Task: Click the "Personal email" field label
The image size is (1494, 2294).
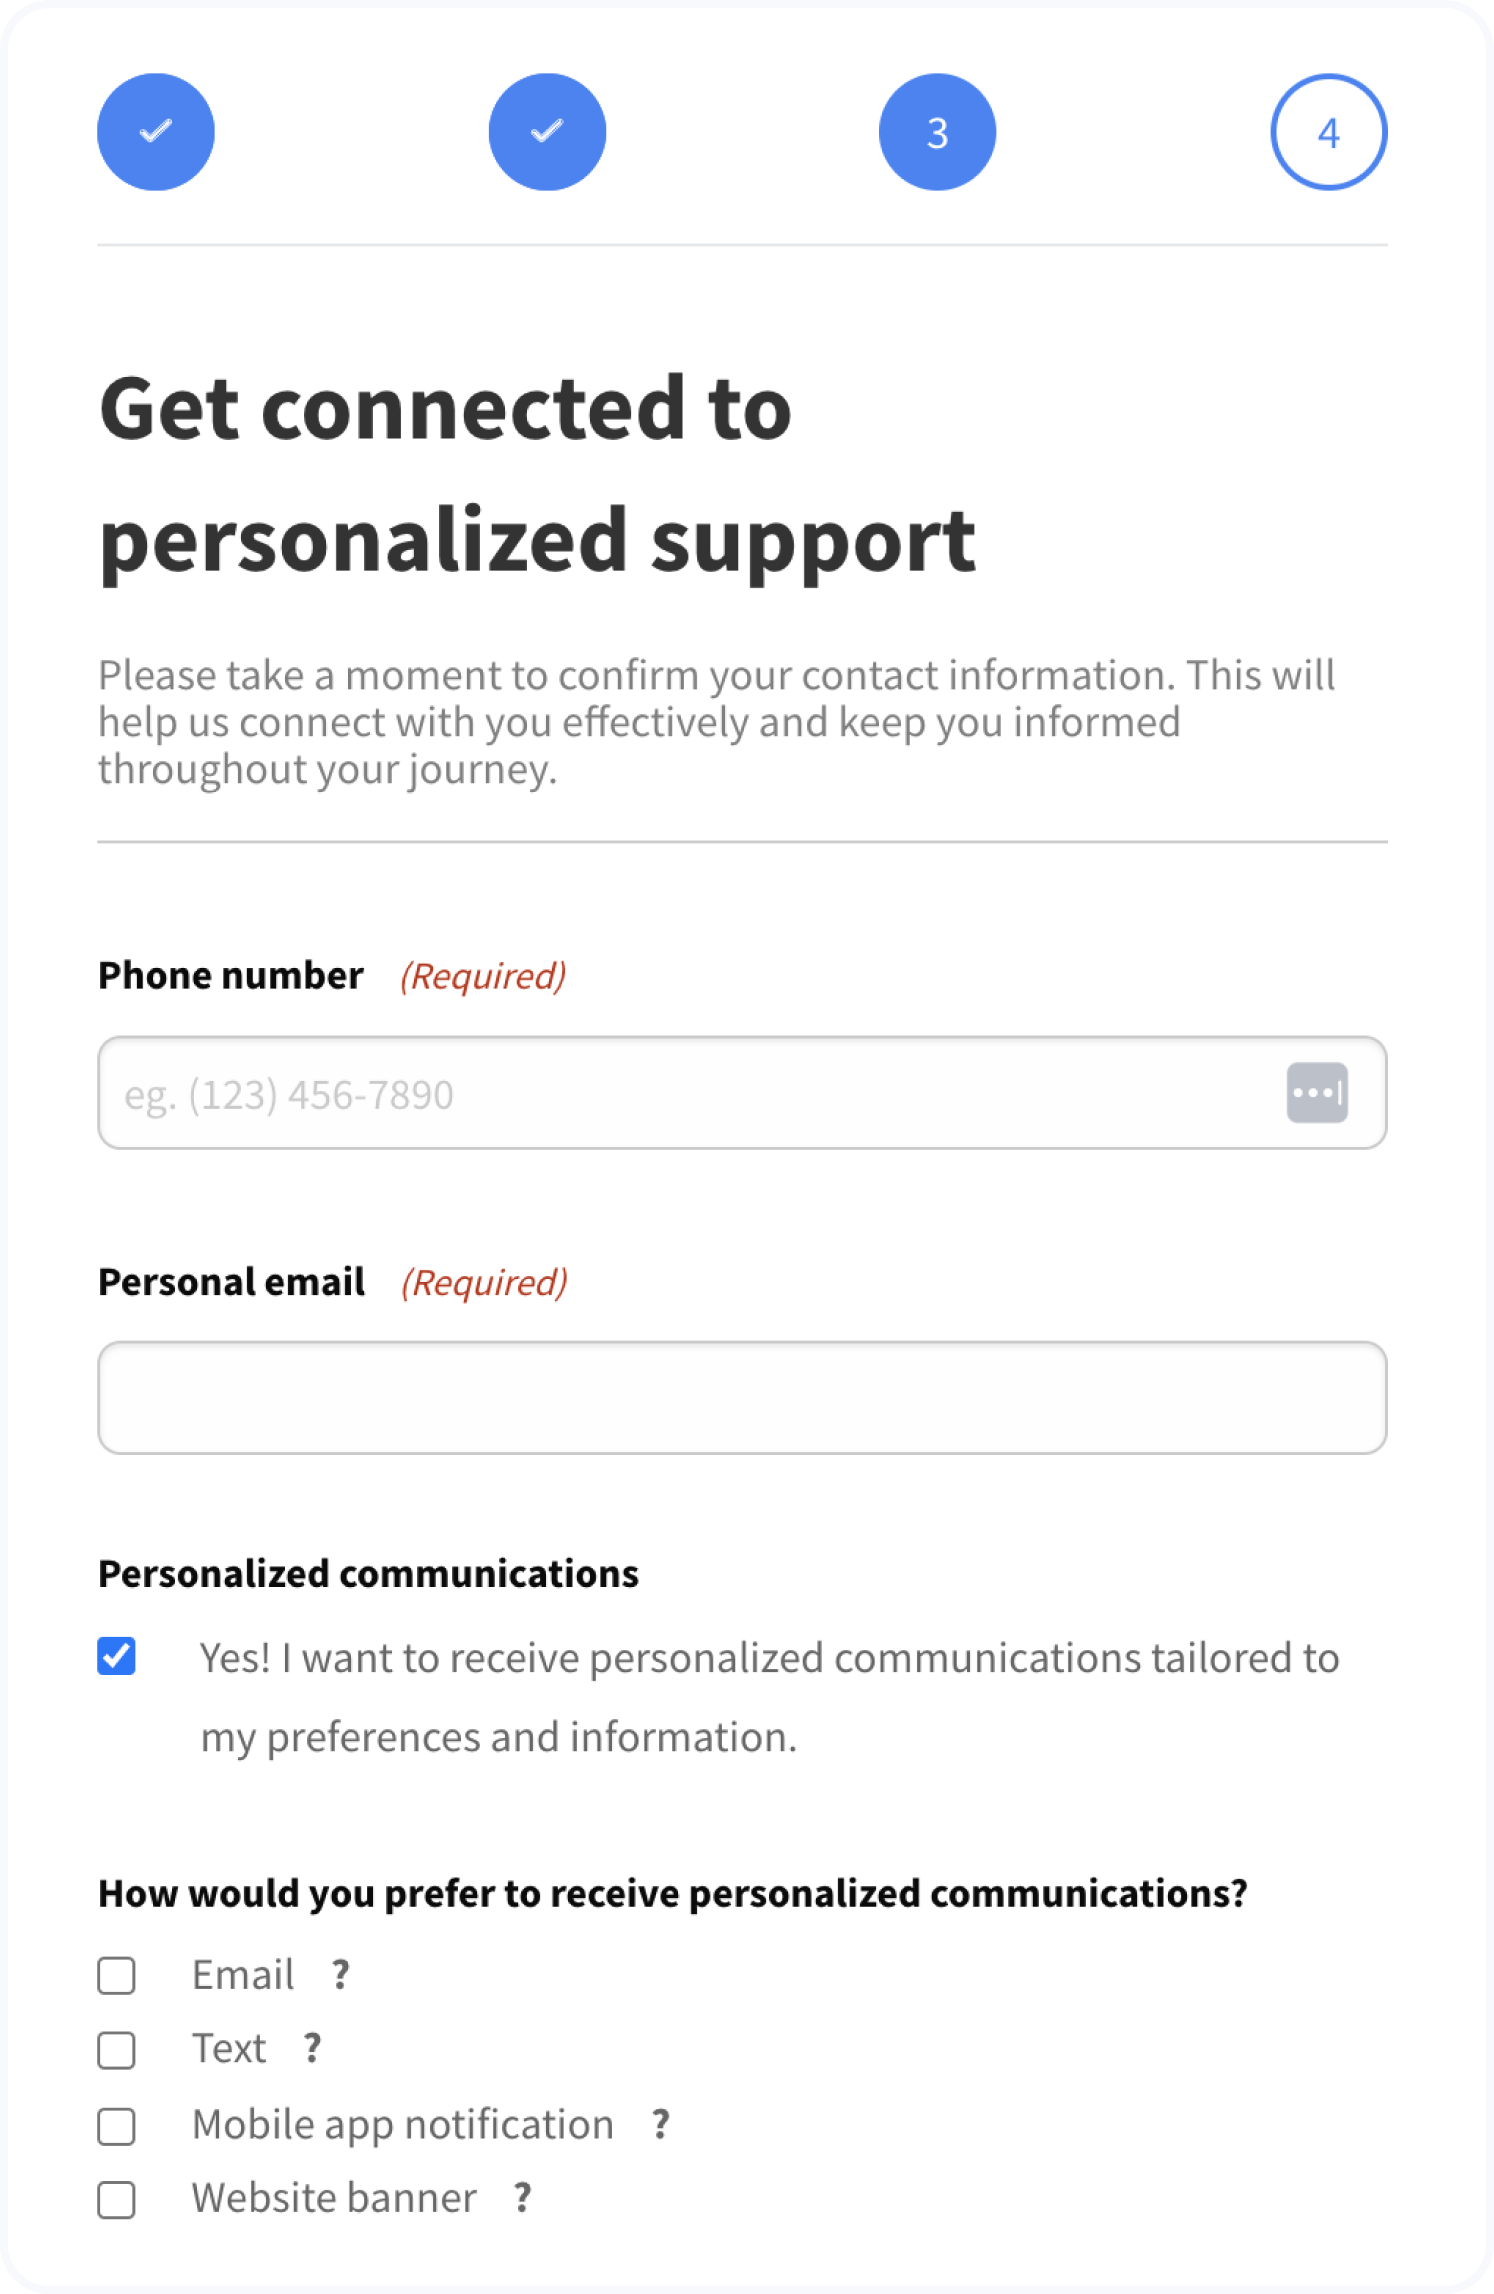Action: click(231, 1282)
